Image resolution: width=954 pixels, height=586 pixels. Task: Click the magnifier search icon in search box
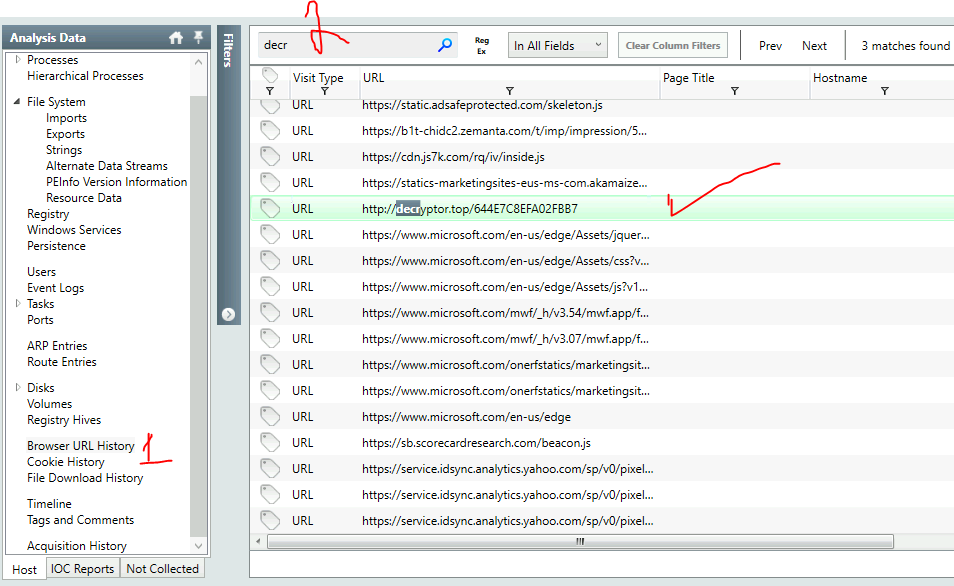pos(445,45)
